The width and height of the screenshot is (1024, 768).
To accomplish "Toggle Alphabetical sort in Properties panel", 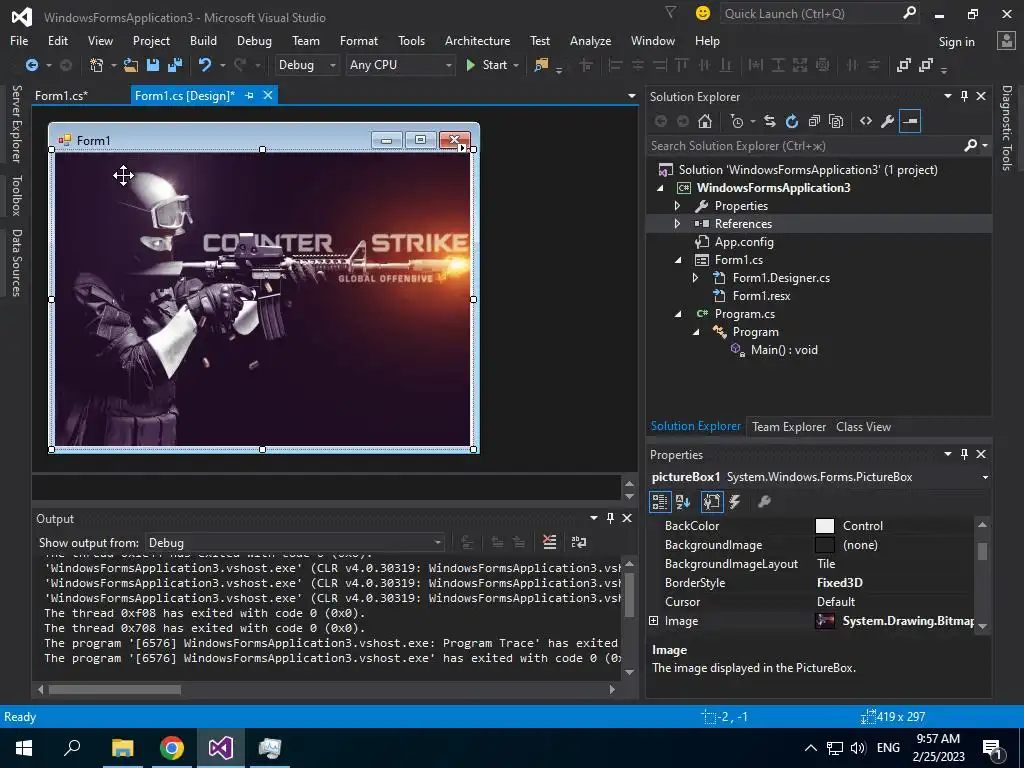I will (683, 502).
